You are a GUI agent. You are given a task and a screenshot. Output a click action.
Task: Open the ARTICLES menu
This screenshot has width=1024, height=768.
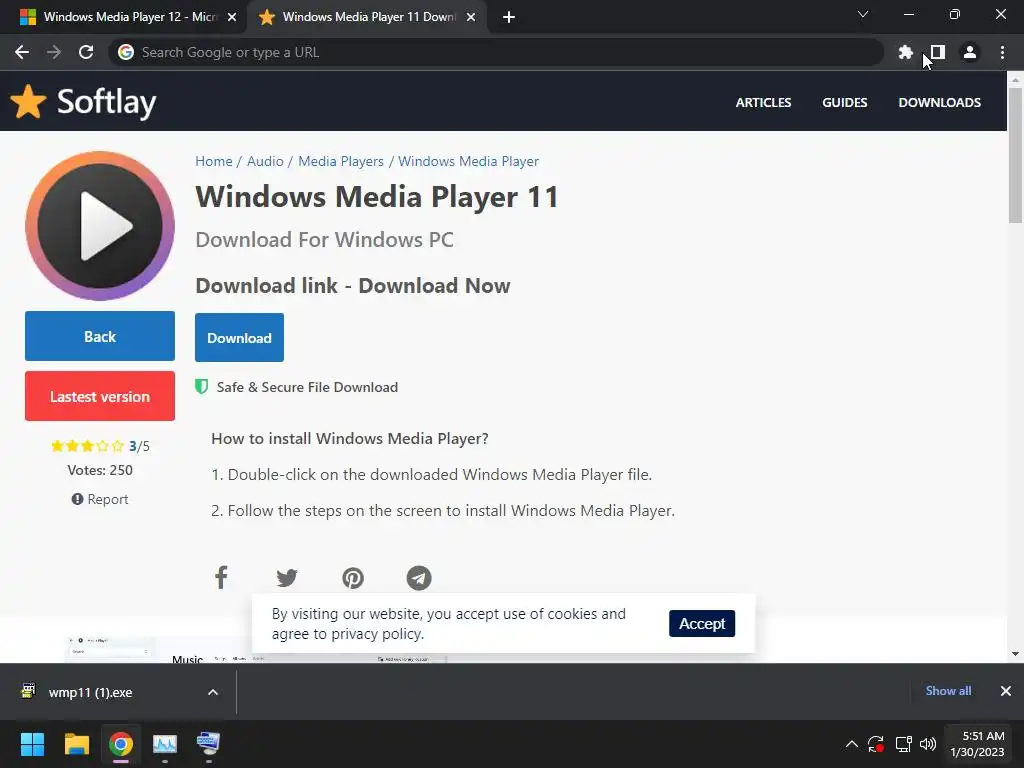pyautogui.click(x=763, y=103)
